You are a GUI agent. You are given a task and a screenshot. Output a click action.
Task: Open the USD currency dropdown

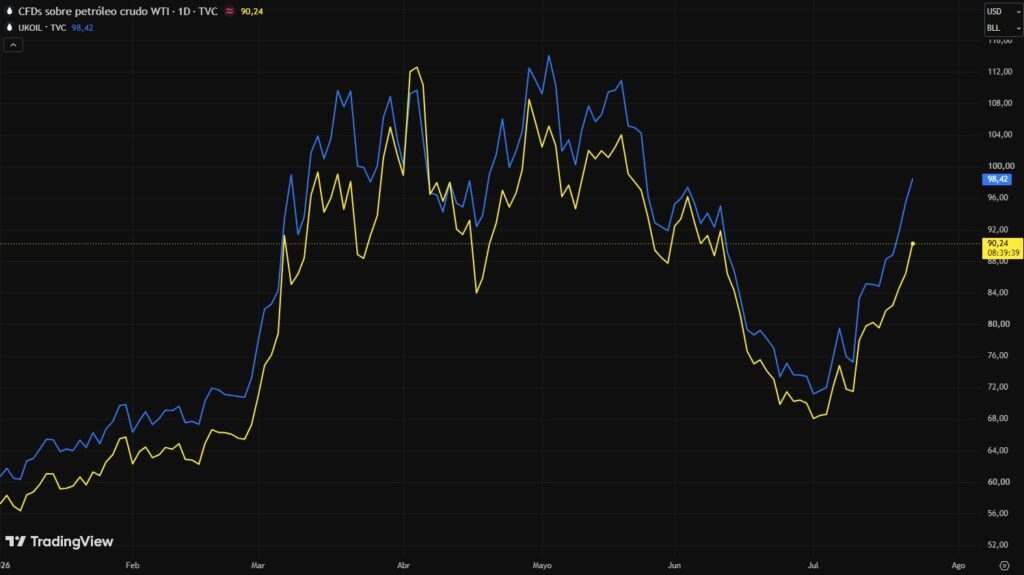click(x=1003, y=11)
